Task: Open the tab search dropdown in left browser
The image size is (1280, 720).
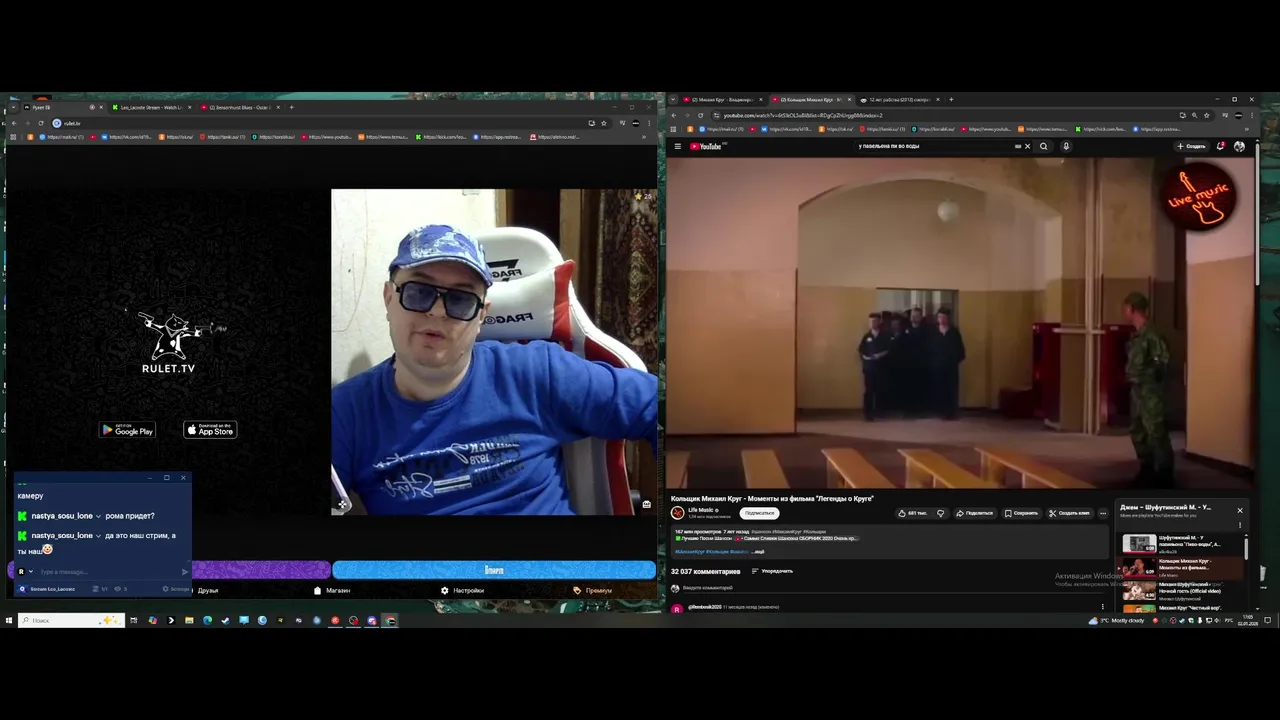Action: click(12, 107)
